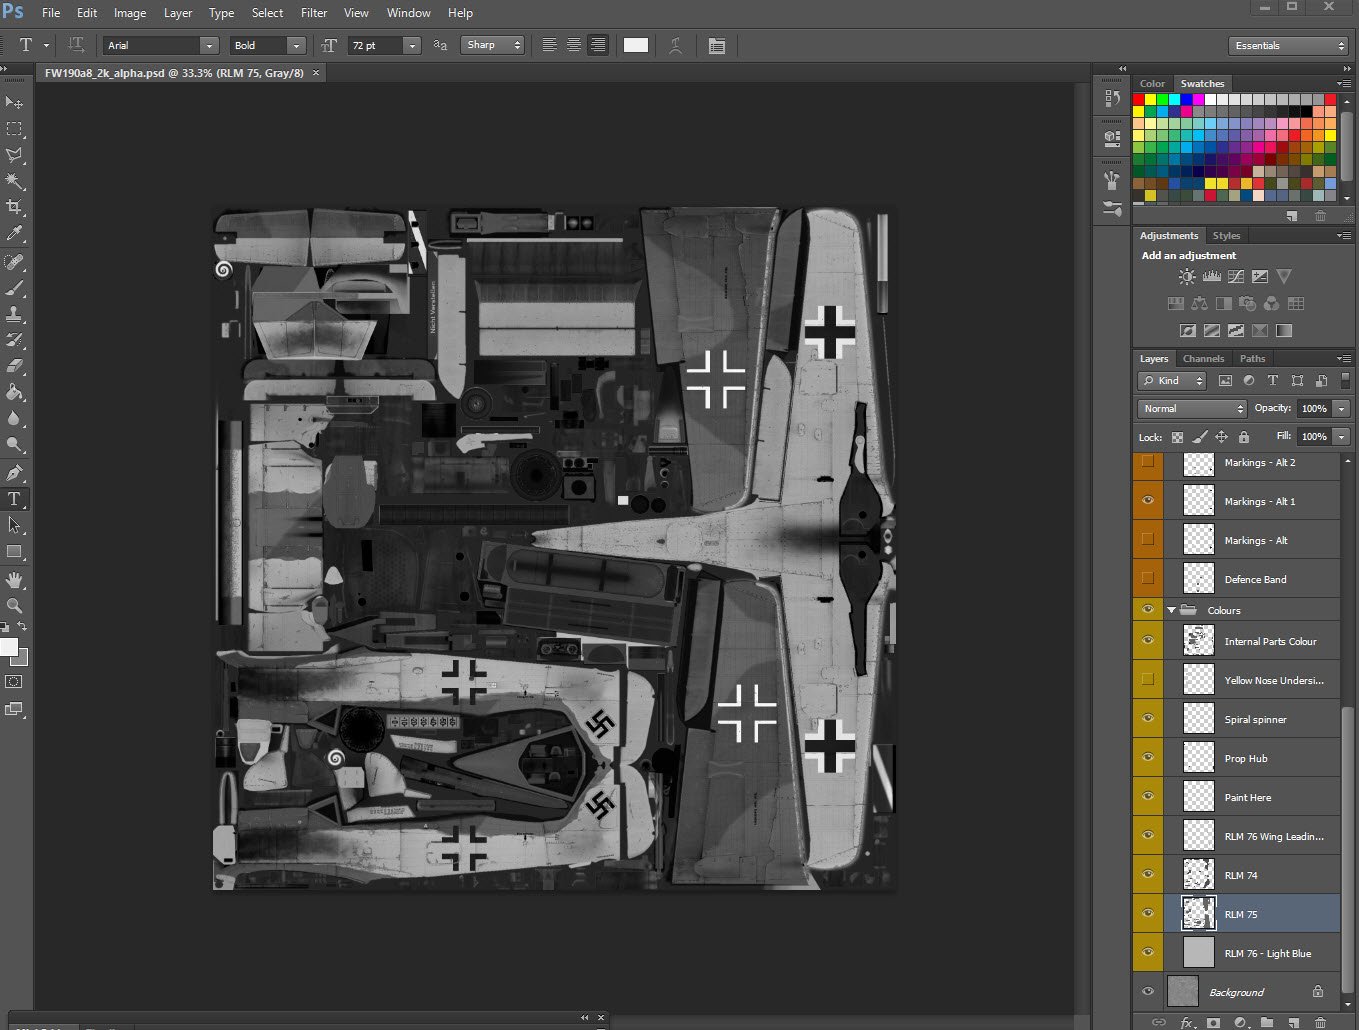
Task: Right-align the text
Action: [598, 45]
